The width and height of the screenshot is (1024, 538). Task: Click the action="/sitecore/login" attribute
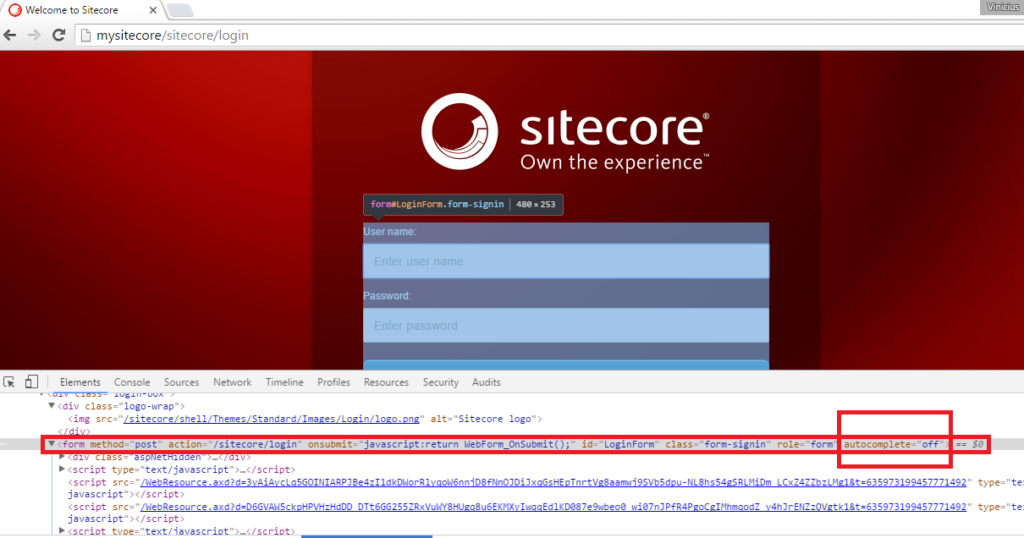pyautogui.click(x=235, y=444)
